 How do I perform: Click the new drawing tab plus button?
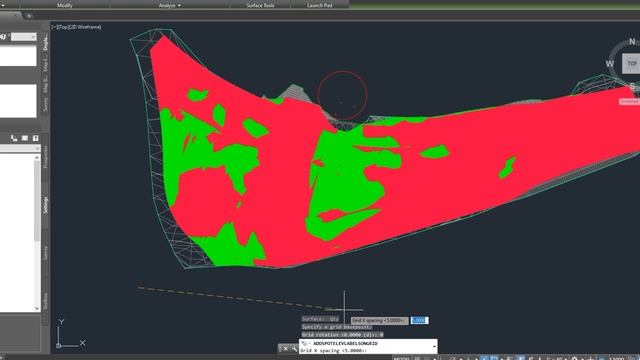29,16
